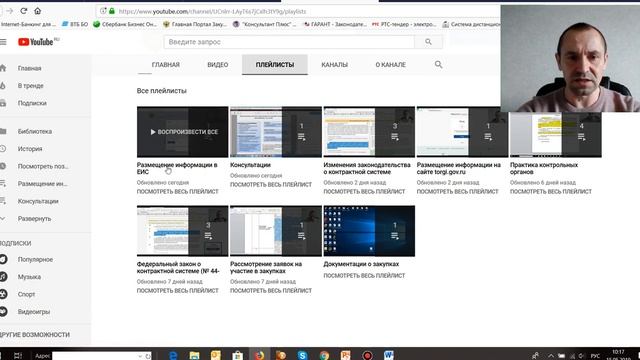Screen dimensions: 640x360
Task: Switch to the КАНАЛЫ channel tab
Action: click(335, 64)
